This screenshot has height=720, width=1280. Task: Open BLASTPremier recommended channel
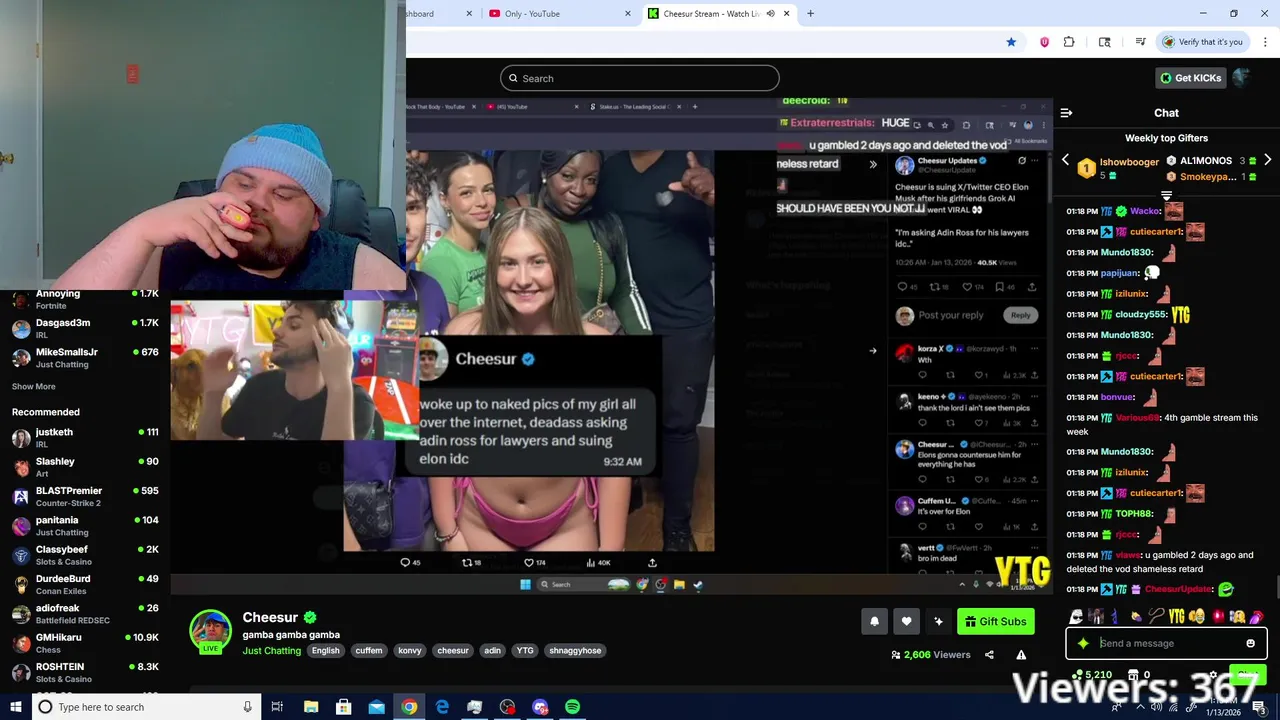85,497
